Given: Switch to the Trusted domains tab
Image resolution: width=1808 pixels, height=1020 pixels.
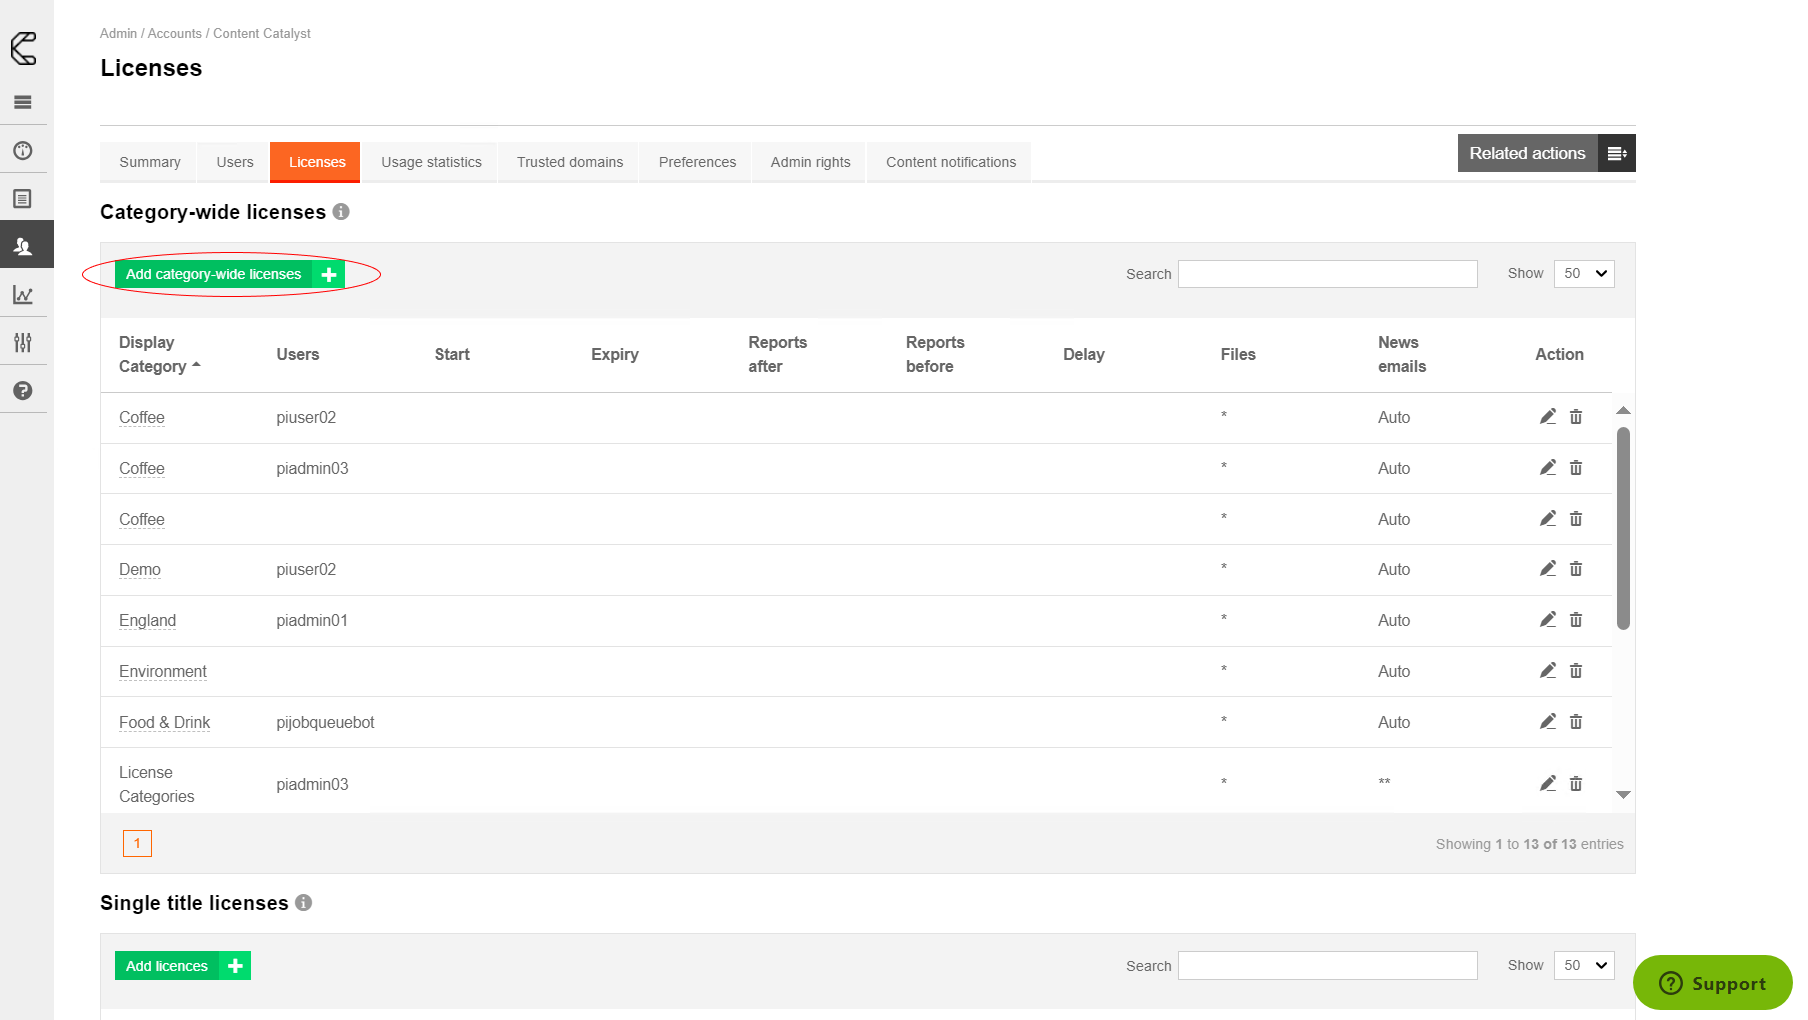Looking at the screenshot, I should (569, 162).
